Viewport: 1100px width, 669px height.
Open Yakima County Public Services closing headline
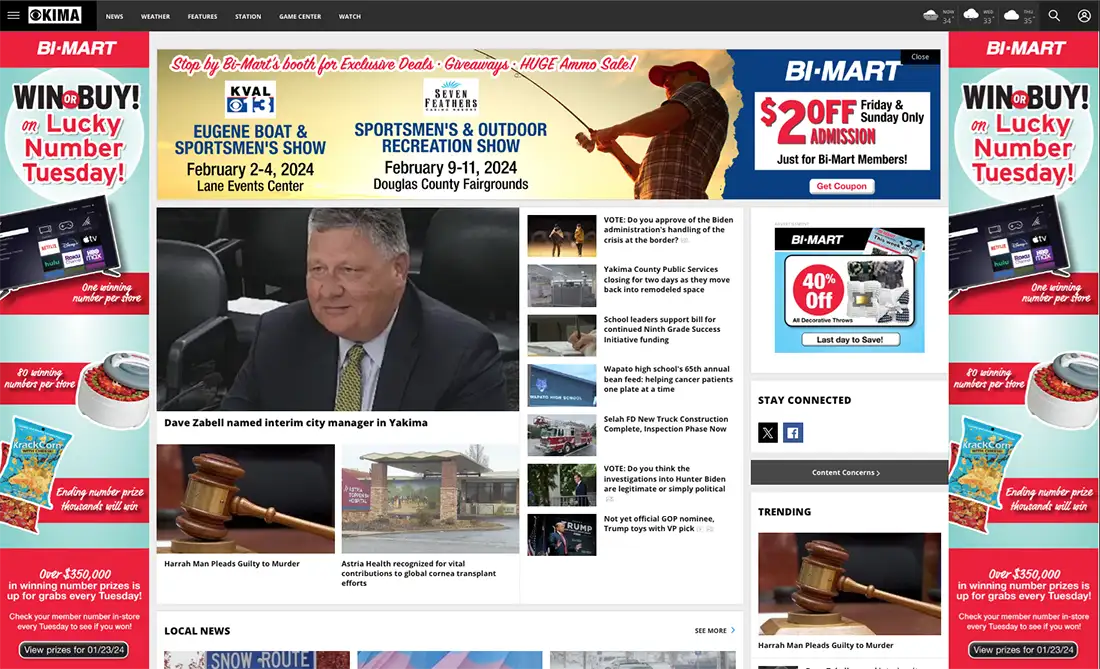coord(666,279)
